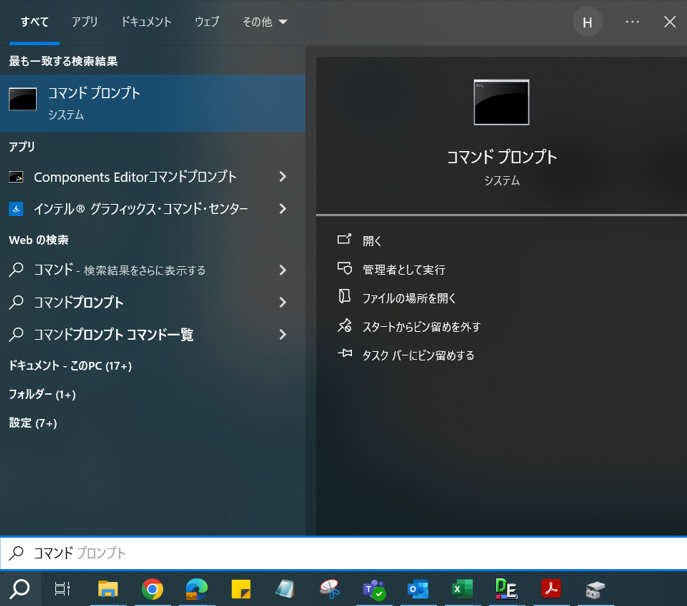
Task: Click the Microsoft Teams taskbar icon
Action: (374, 589)
